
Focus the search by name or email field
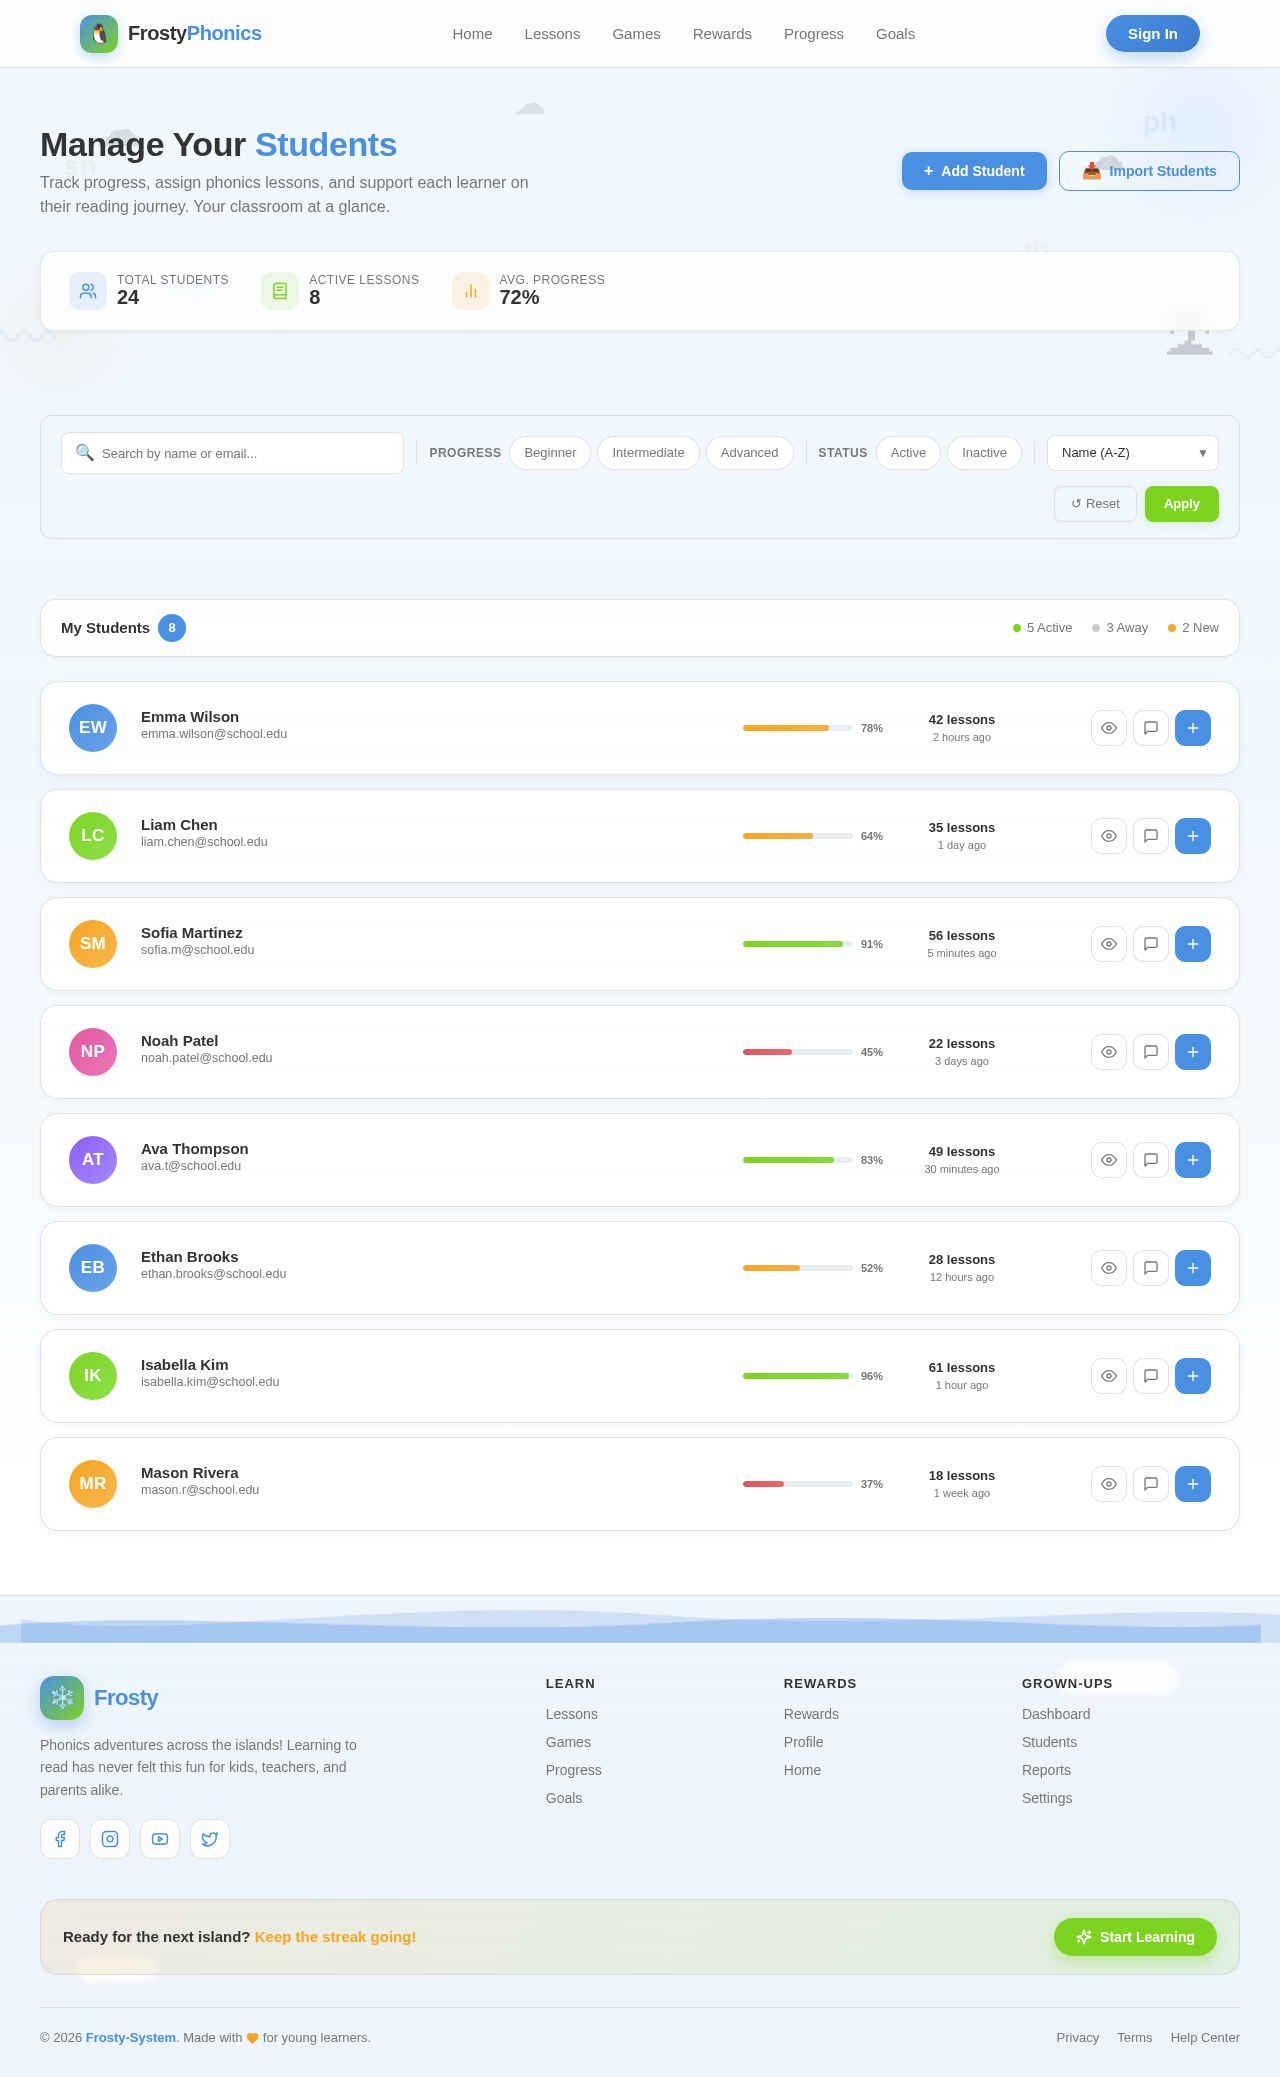232,453
